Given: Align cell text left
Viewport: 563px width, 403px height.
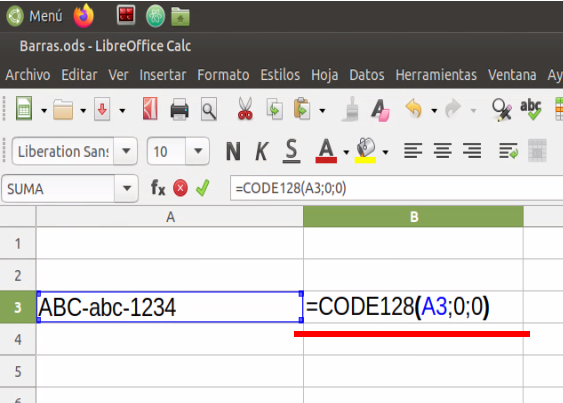Looking at the screenshot, I should [413, 151].
